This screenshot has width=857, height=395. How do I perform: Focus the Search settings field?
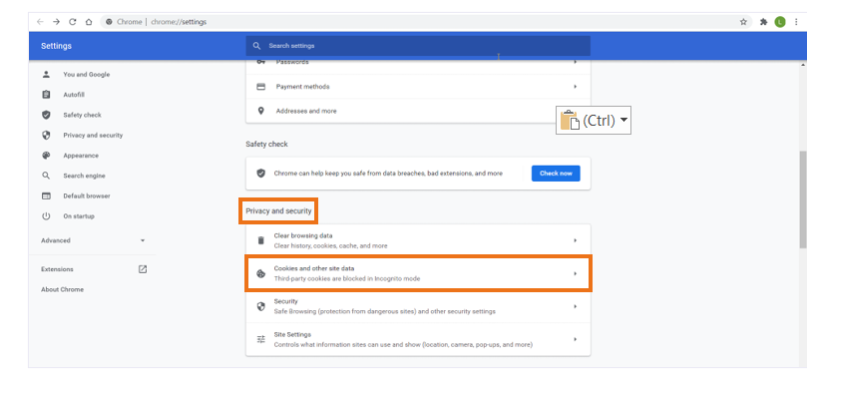418,46
